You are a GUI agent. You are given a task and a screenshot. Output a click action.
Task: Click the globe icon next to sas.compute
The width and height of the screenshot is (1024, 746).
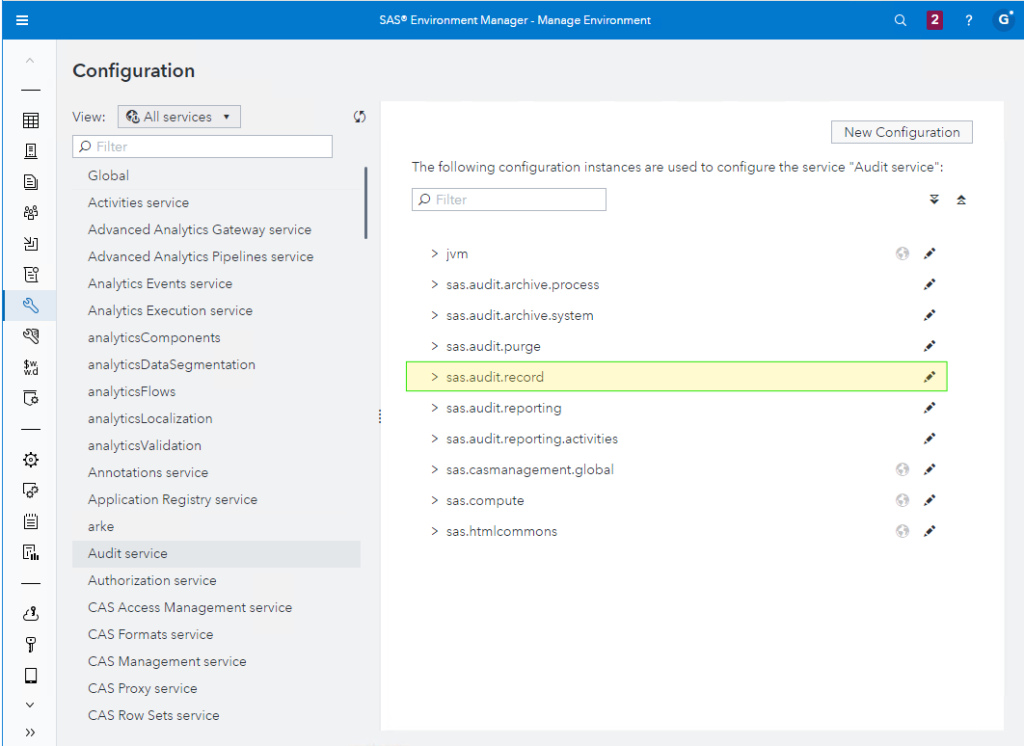(x=902, y=500)
